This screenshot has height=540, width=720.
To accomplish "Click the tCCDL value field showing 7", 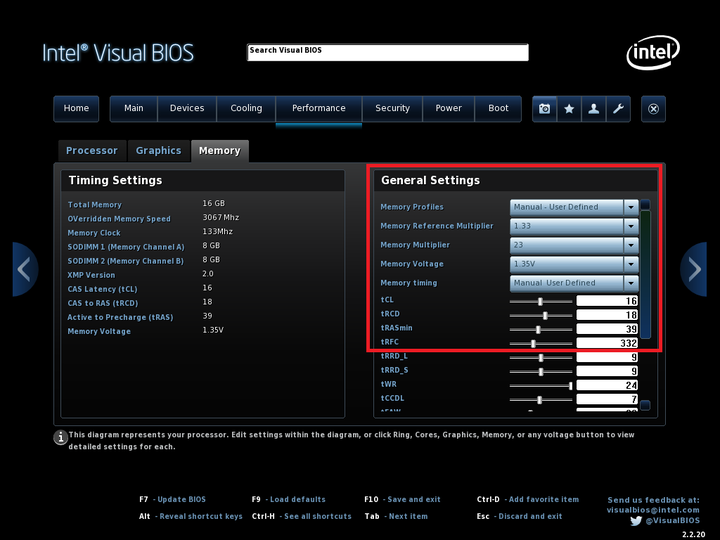I will 607,399.
